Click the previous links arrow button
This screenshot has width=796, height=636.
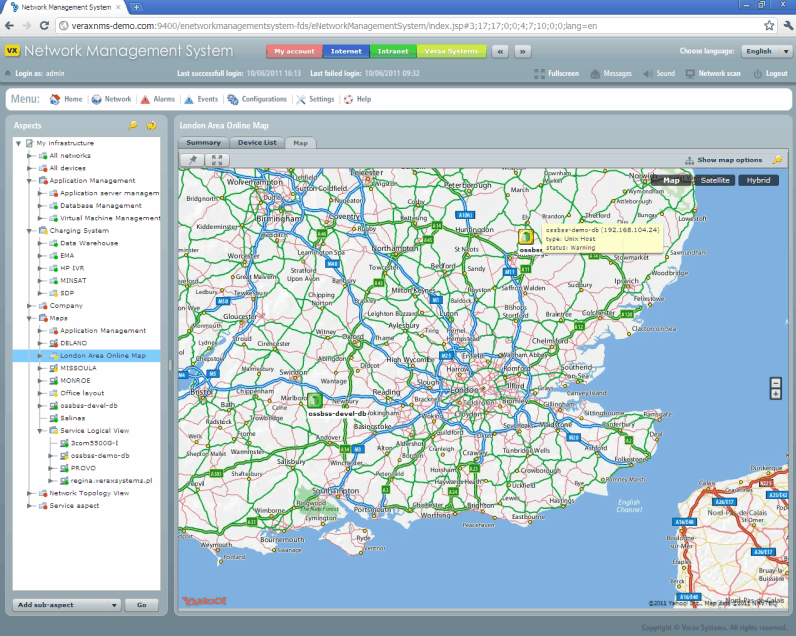coord(500,51)
